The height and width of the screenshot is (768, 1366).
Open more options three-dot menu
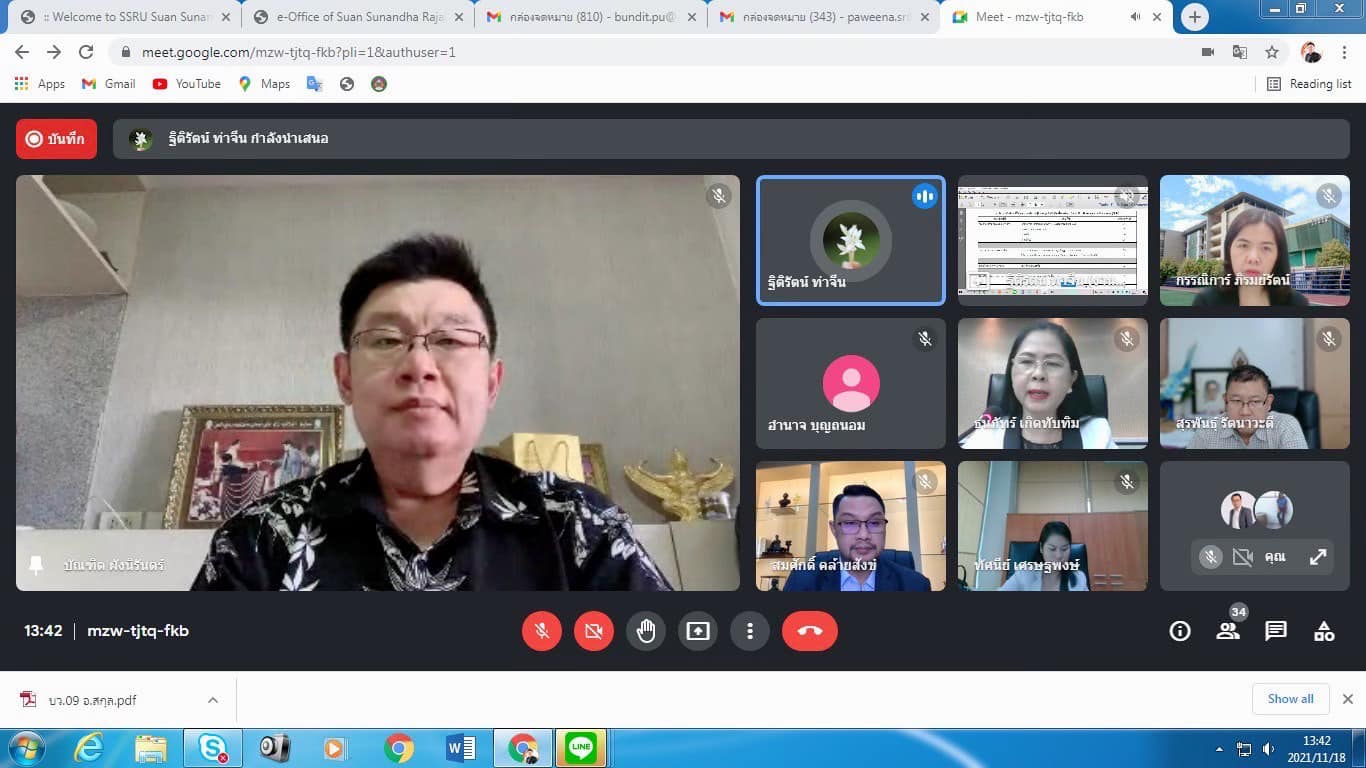point(750,631)
